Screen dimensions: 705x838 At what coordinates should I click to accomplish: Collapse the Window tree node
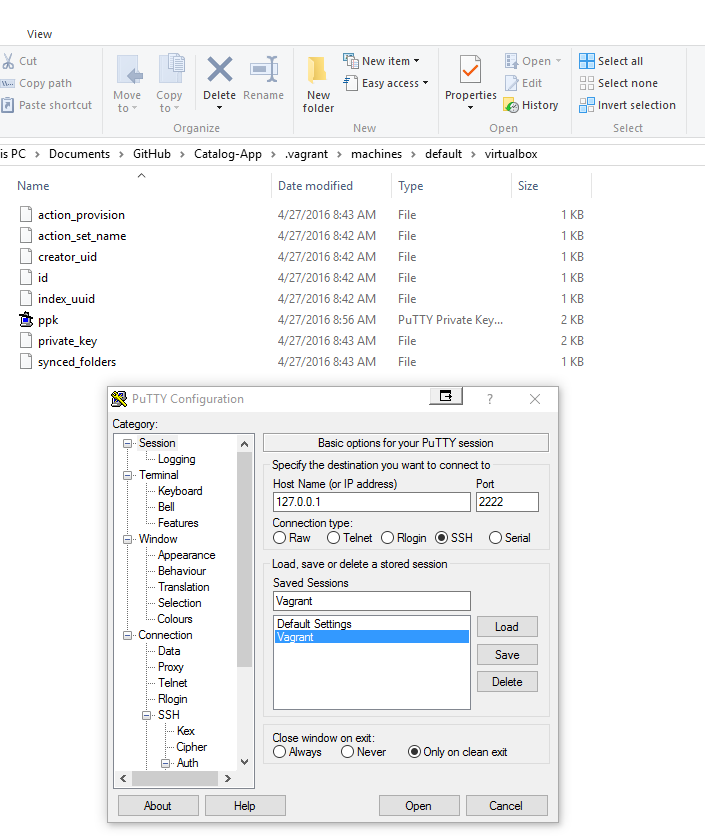(127, 539)
